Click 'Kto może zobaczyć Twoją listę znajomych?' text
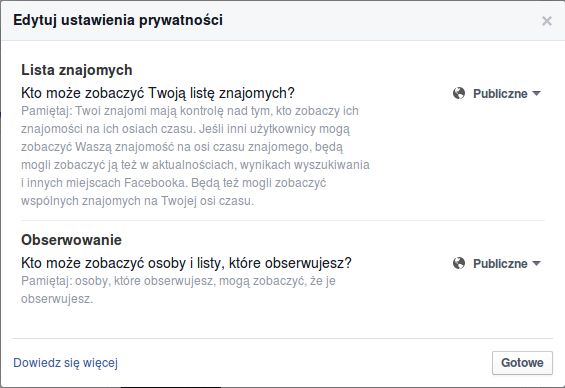The height and width of the screenshot is (388, 565). click(158, 93)
